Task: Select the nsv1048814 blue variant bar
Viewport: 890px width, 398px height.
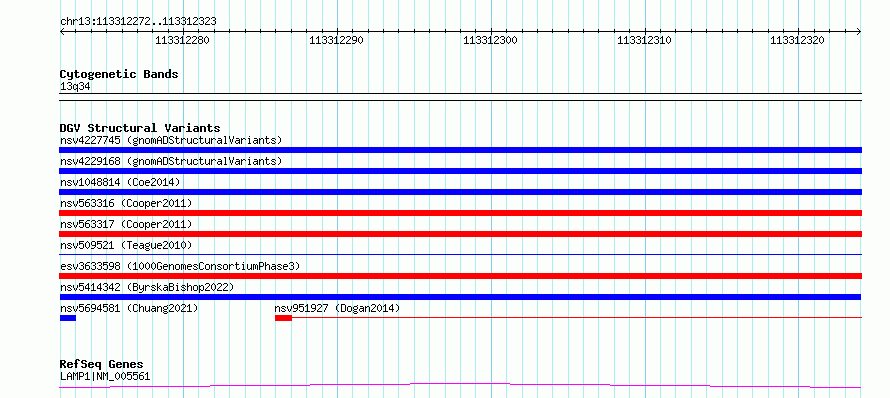Action: point(460,192)
